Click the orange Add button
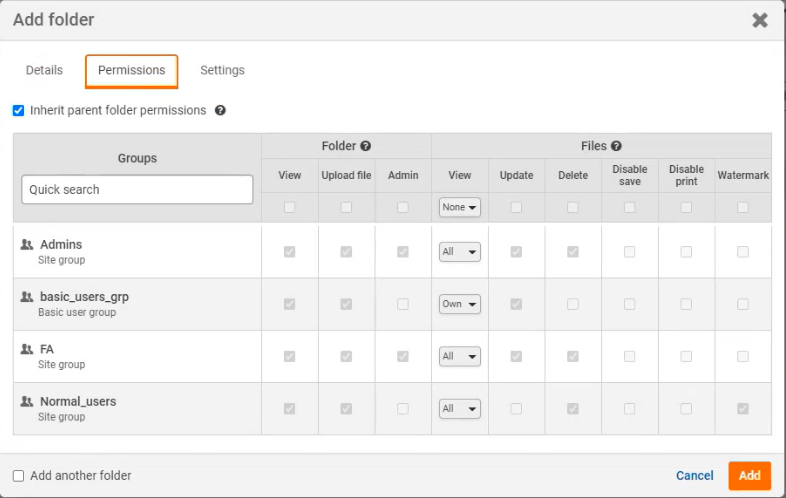 click(749, 476)
